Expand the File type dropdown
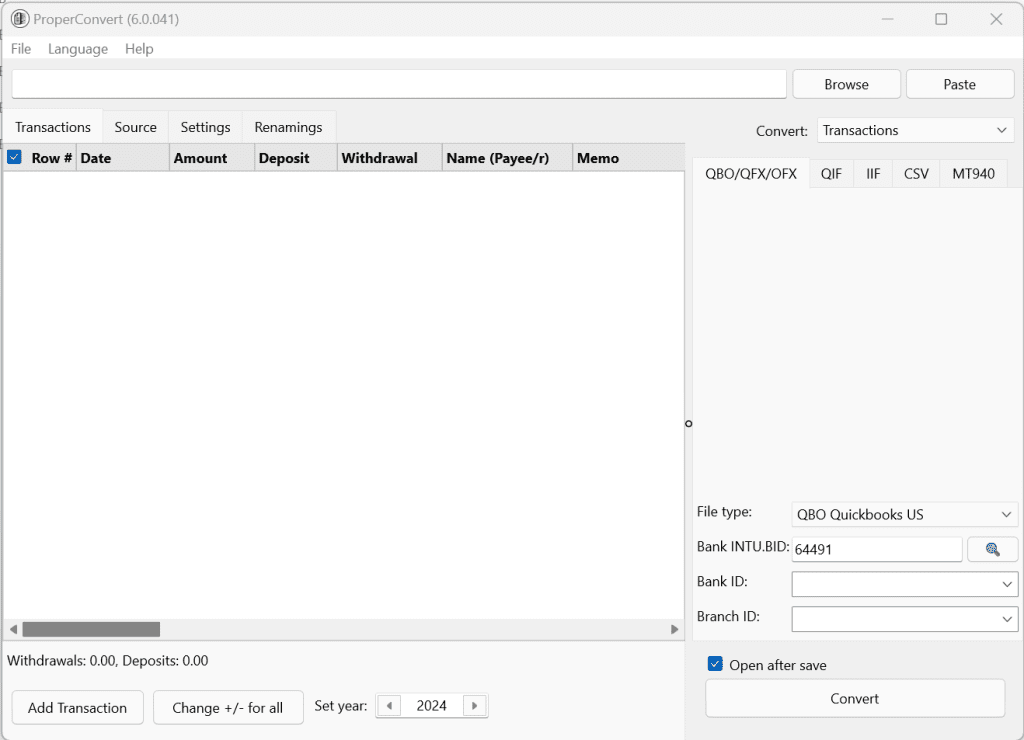This screenshot has width=1024, height=740. pos(904,515)
